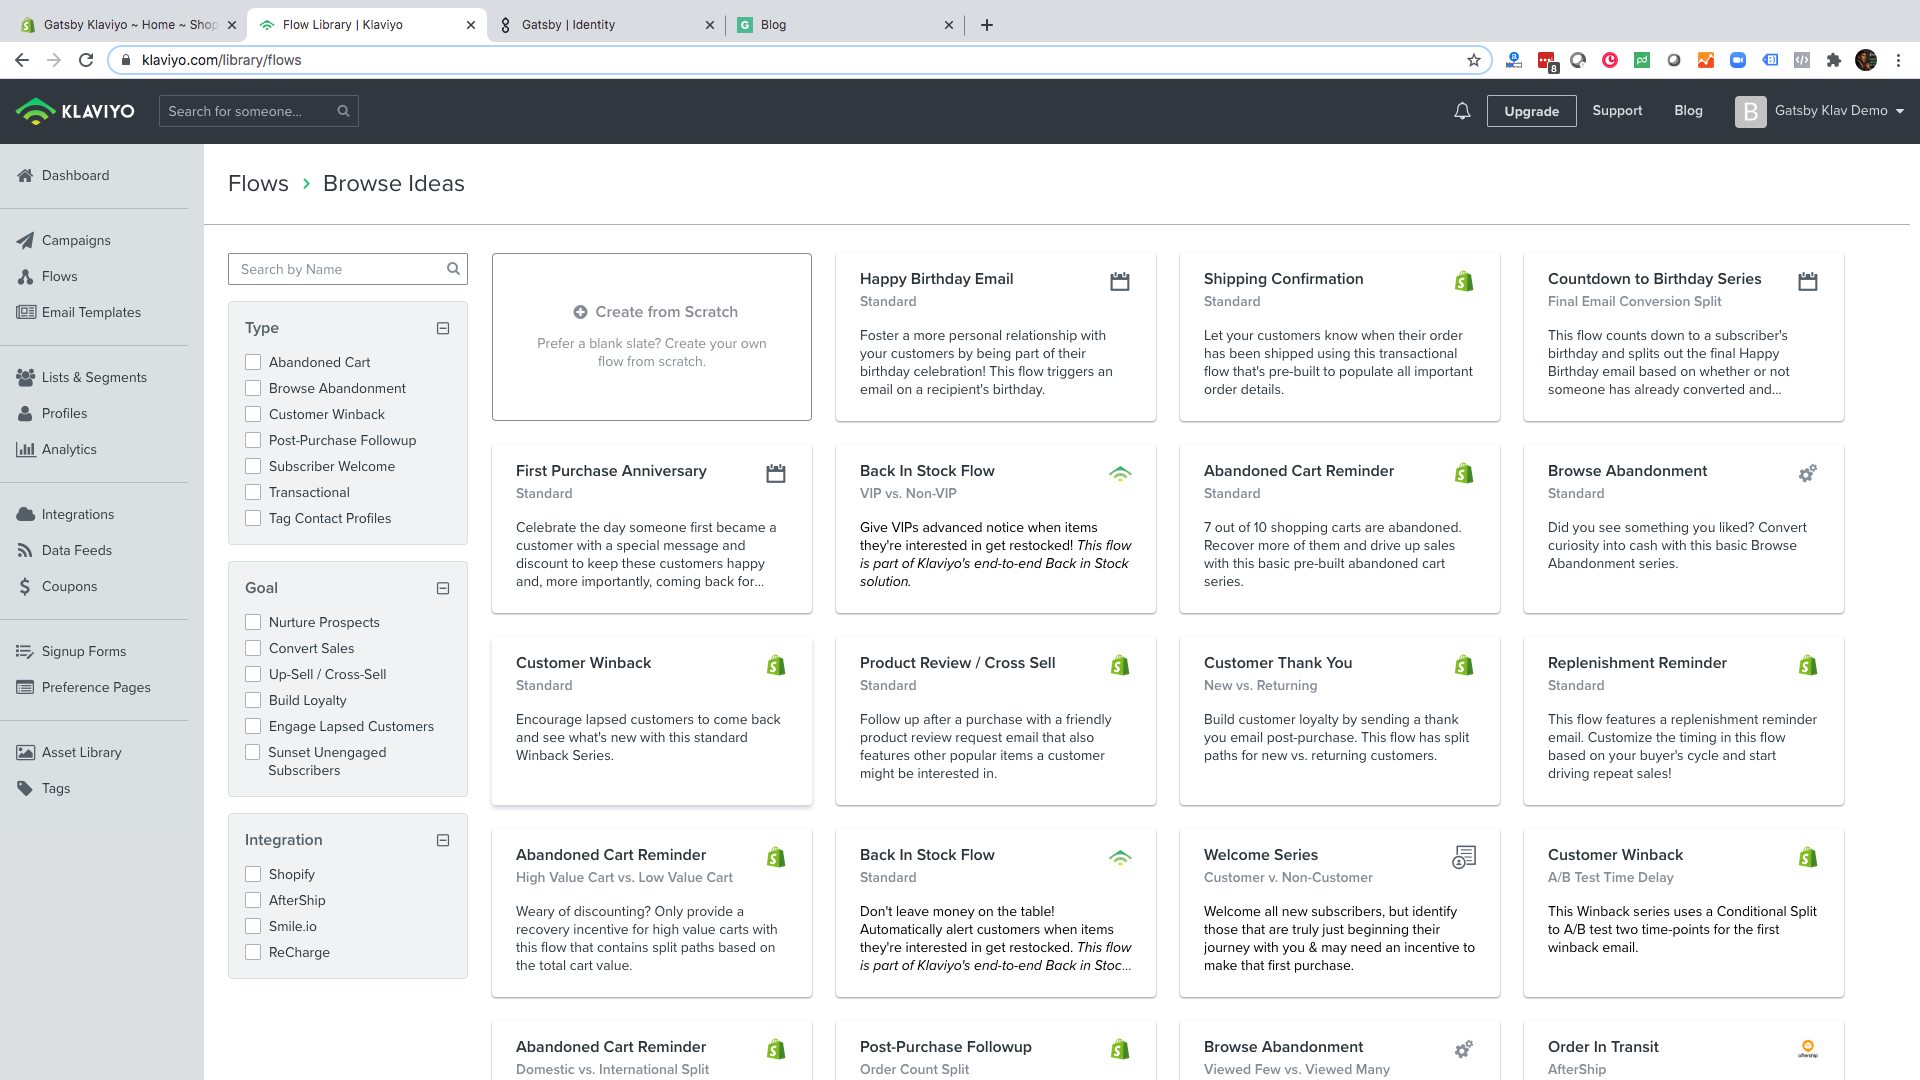Open the Customer Thank You flow card
The image size is (1920, 1080).
pyautogui.click(x=1339, y=721)
